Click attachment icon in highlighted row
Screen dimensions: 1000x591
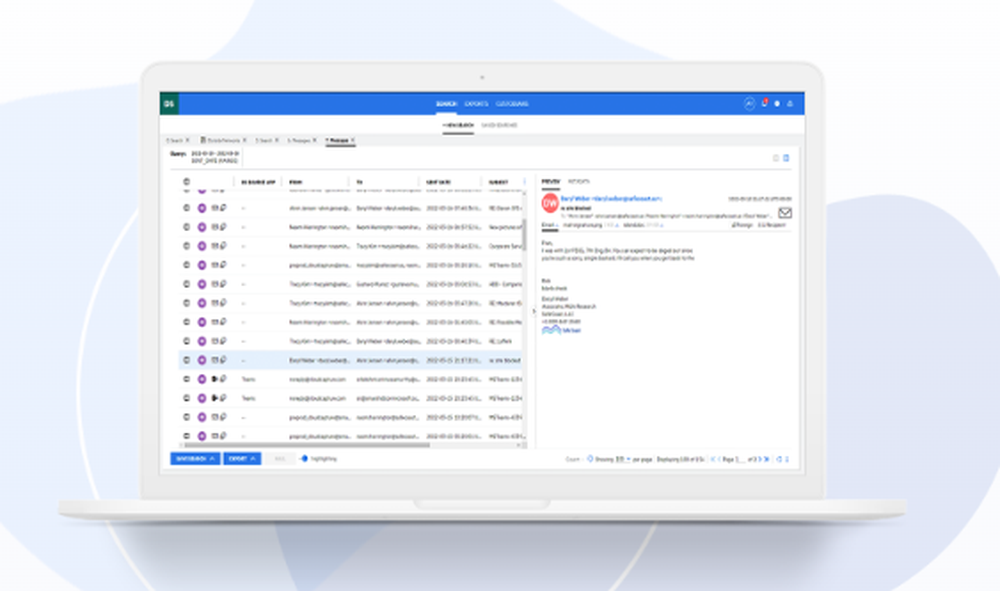coord(223,360)
